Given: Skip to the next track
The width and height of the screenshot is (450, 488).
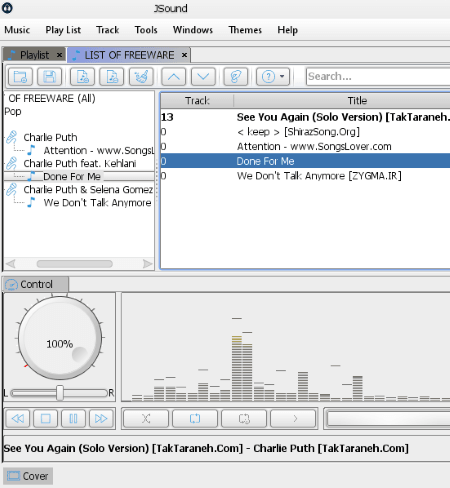Looking at the screenshot, I should tap(101, 418).
